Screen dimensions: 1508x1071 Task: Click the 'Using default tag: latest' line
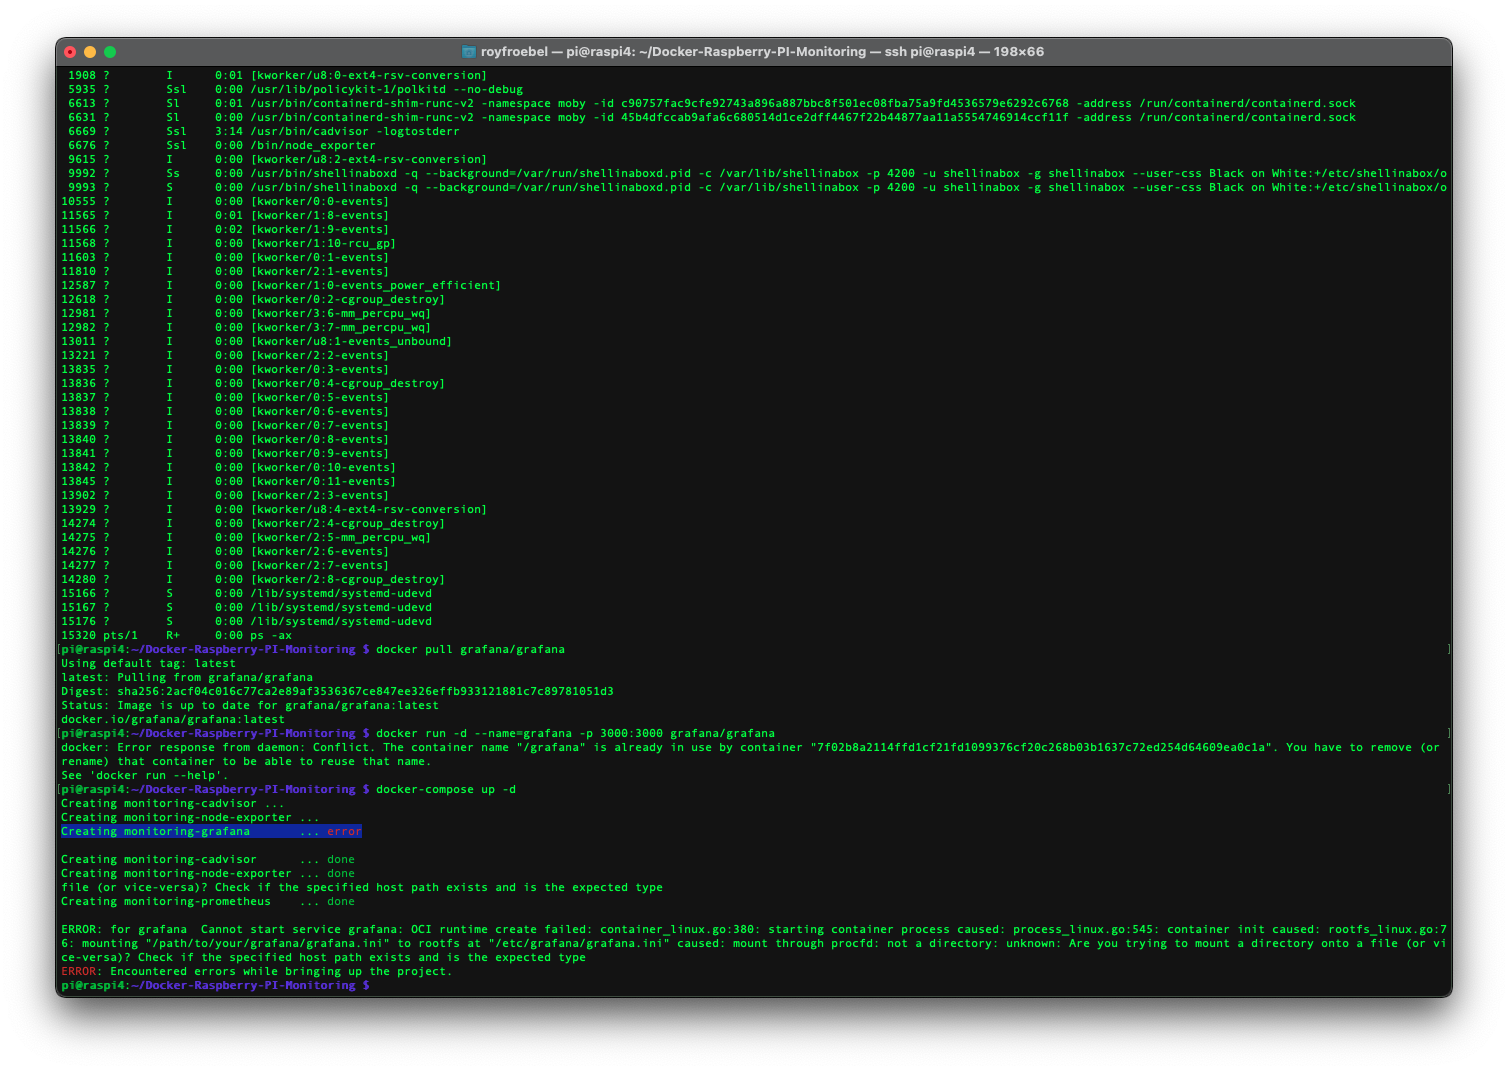150,663
